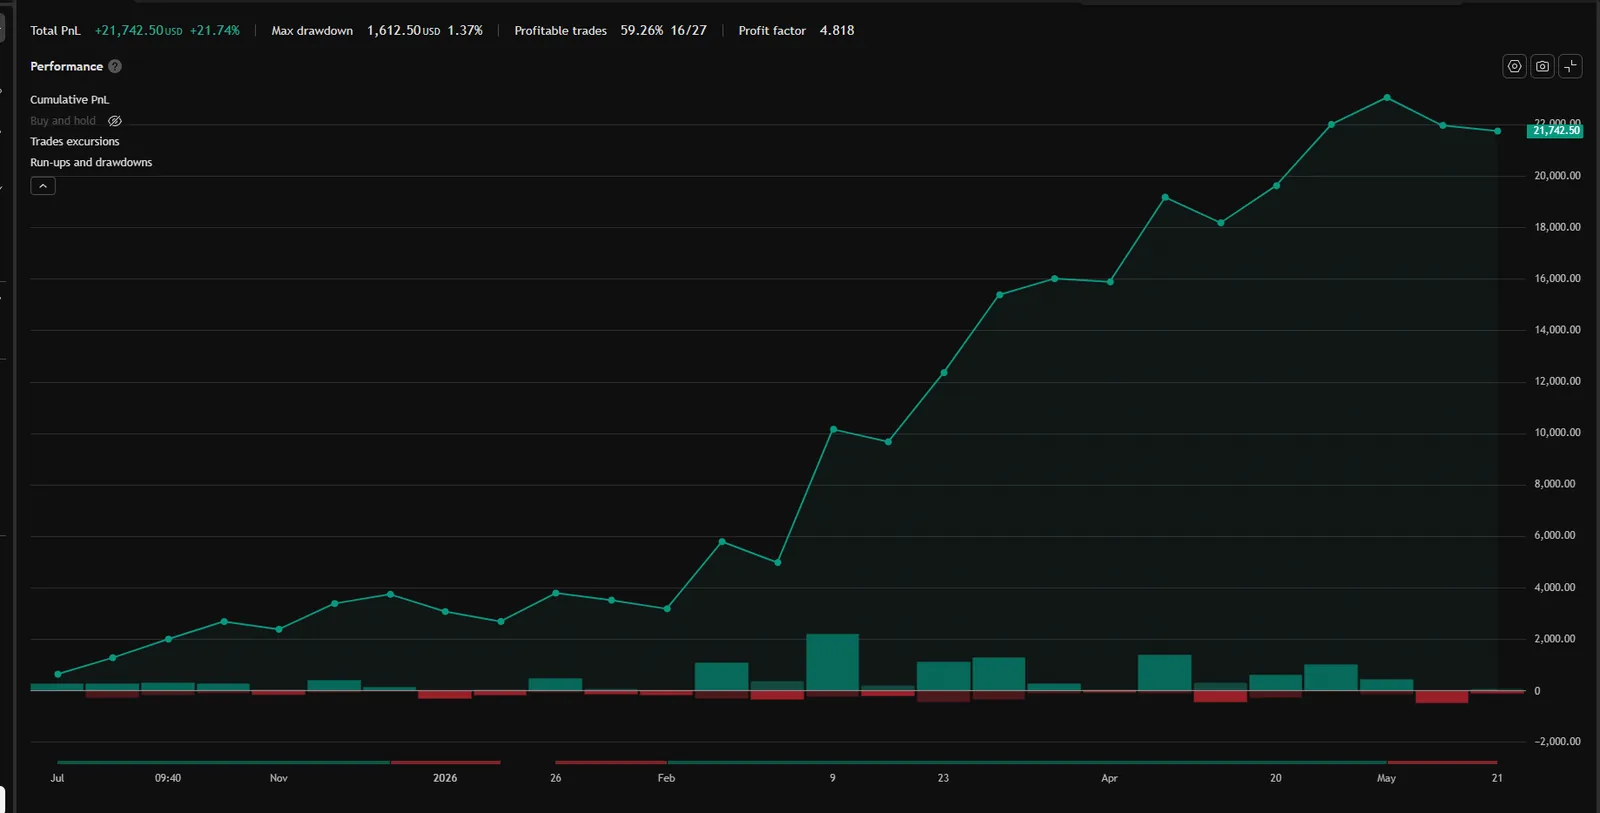This screenshot has width=1600, height=813.
Task: Select the +21,742.50 USD total PnL value
Action: pyautogui.click(x=138, y=31)
